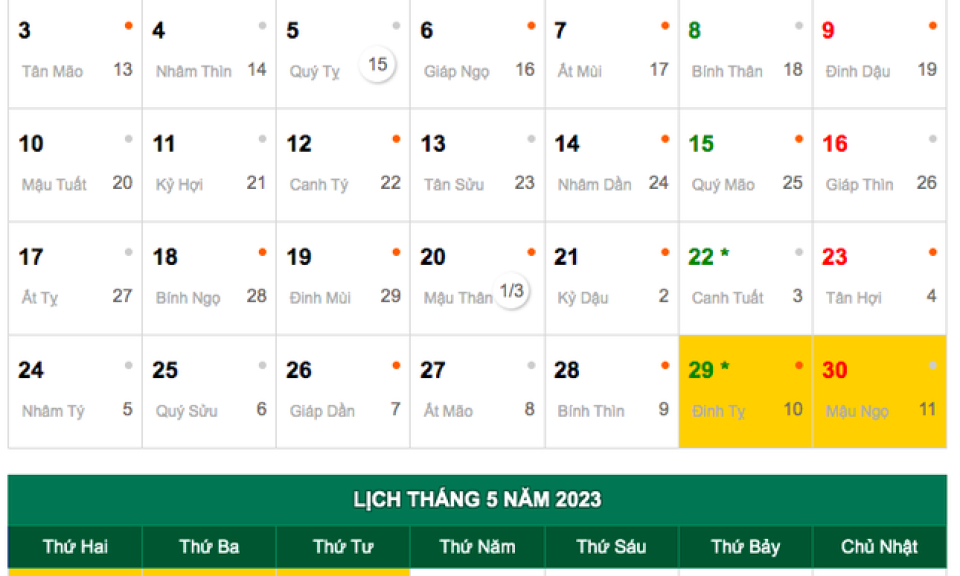Select day 25 Quý Sửu
The width and height of the screenshot is (960, 576).
pos(209,392)
